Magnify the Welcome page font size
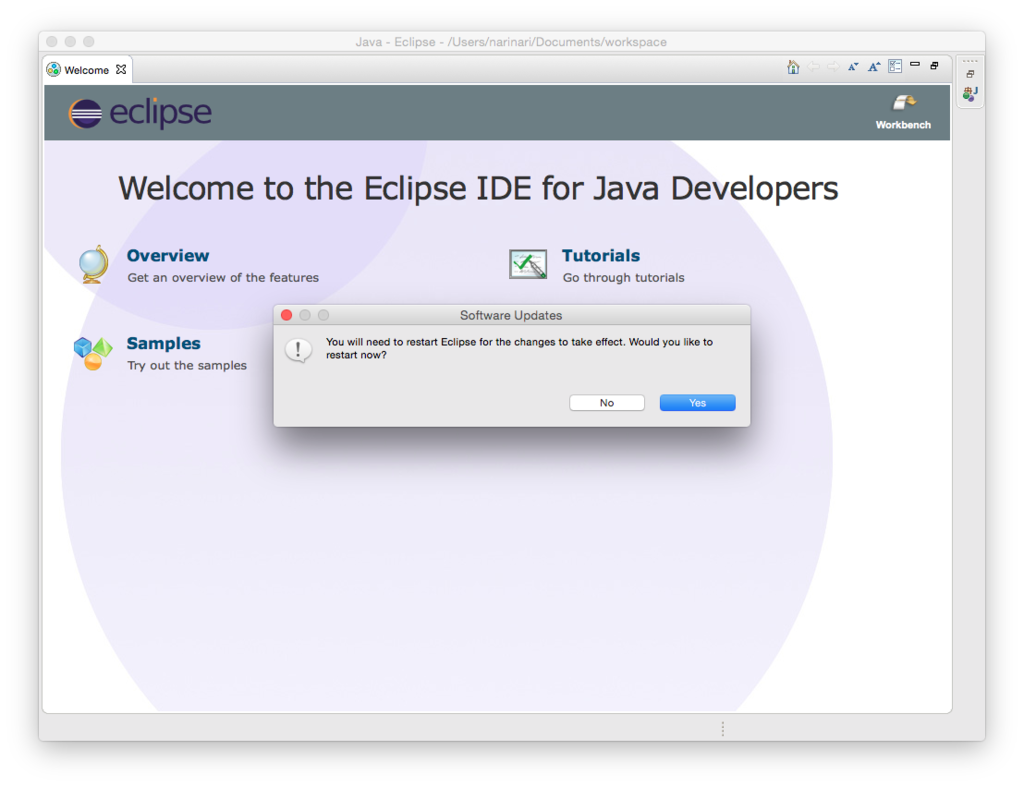The width and height of the screenshot is (1024, 787). point(874,67)
